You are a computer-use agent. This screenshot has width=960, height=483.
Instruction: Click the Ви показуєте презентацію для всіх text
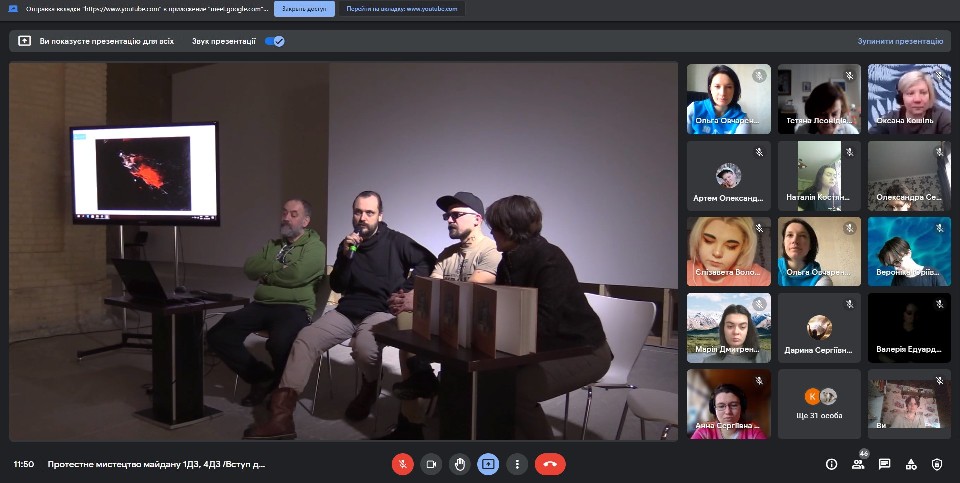(107, 41)
